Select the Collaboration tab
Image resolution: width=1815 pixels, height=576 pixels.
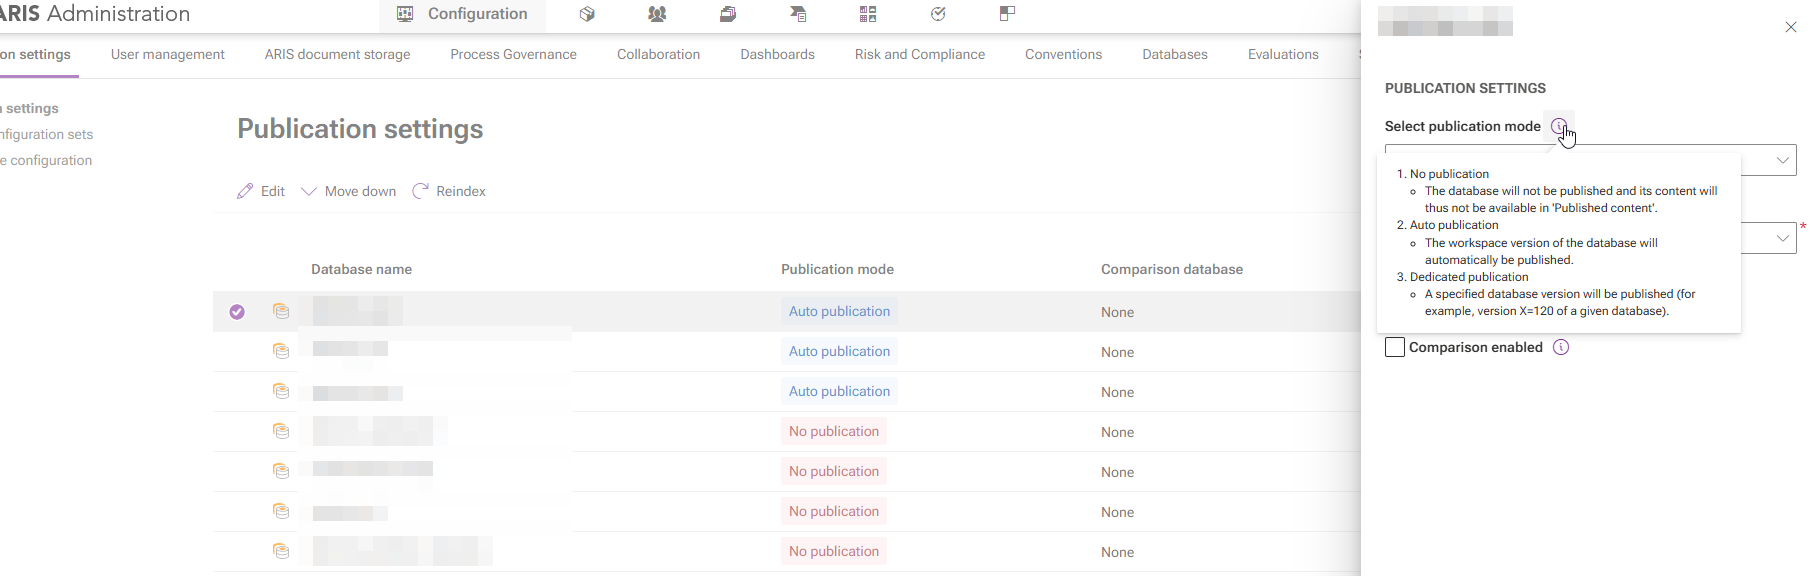tap(658, 54)
